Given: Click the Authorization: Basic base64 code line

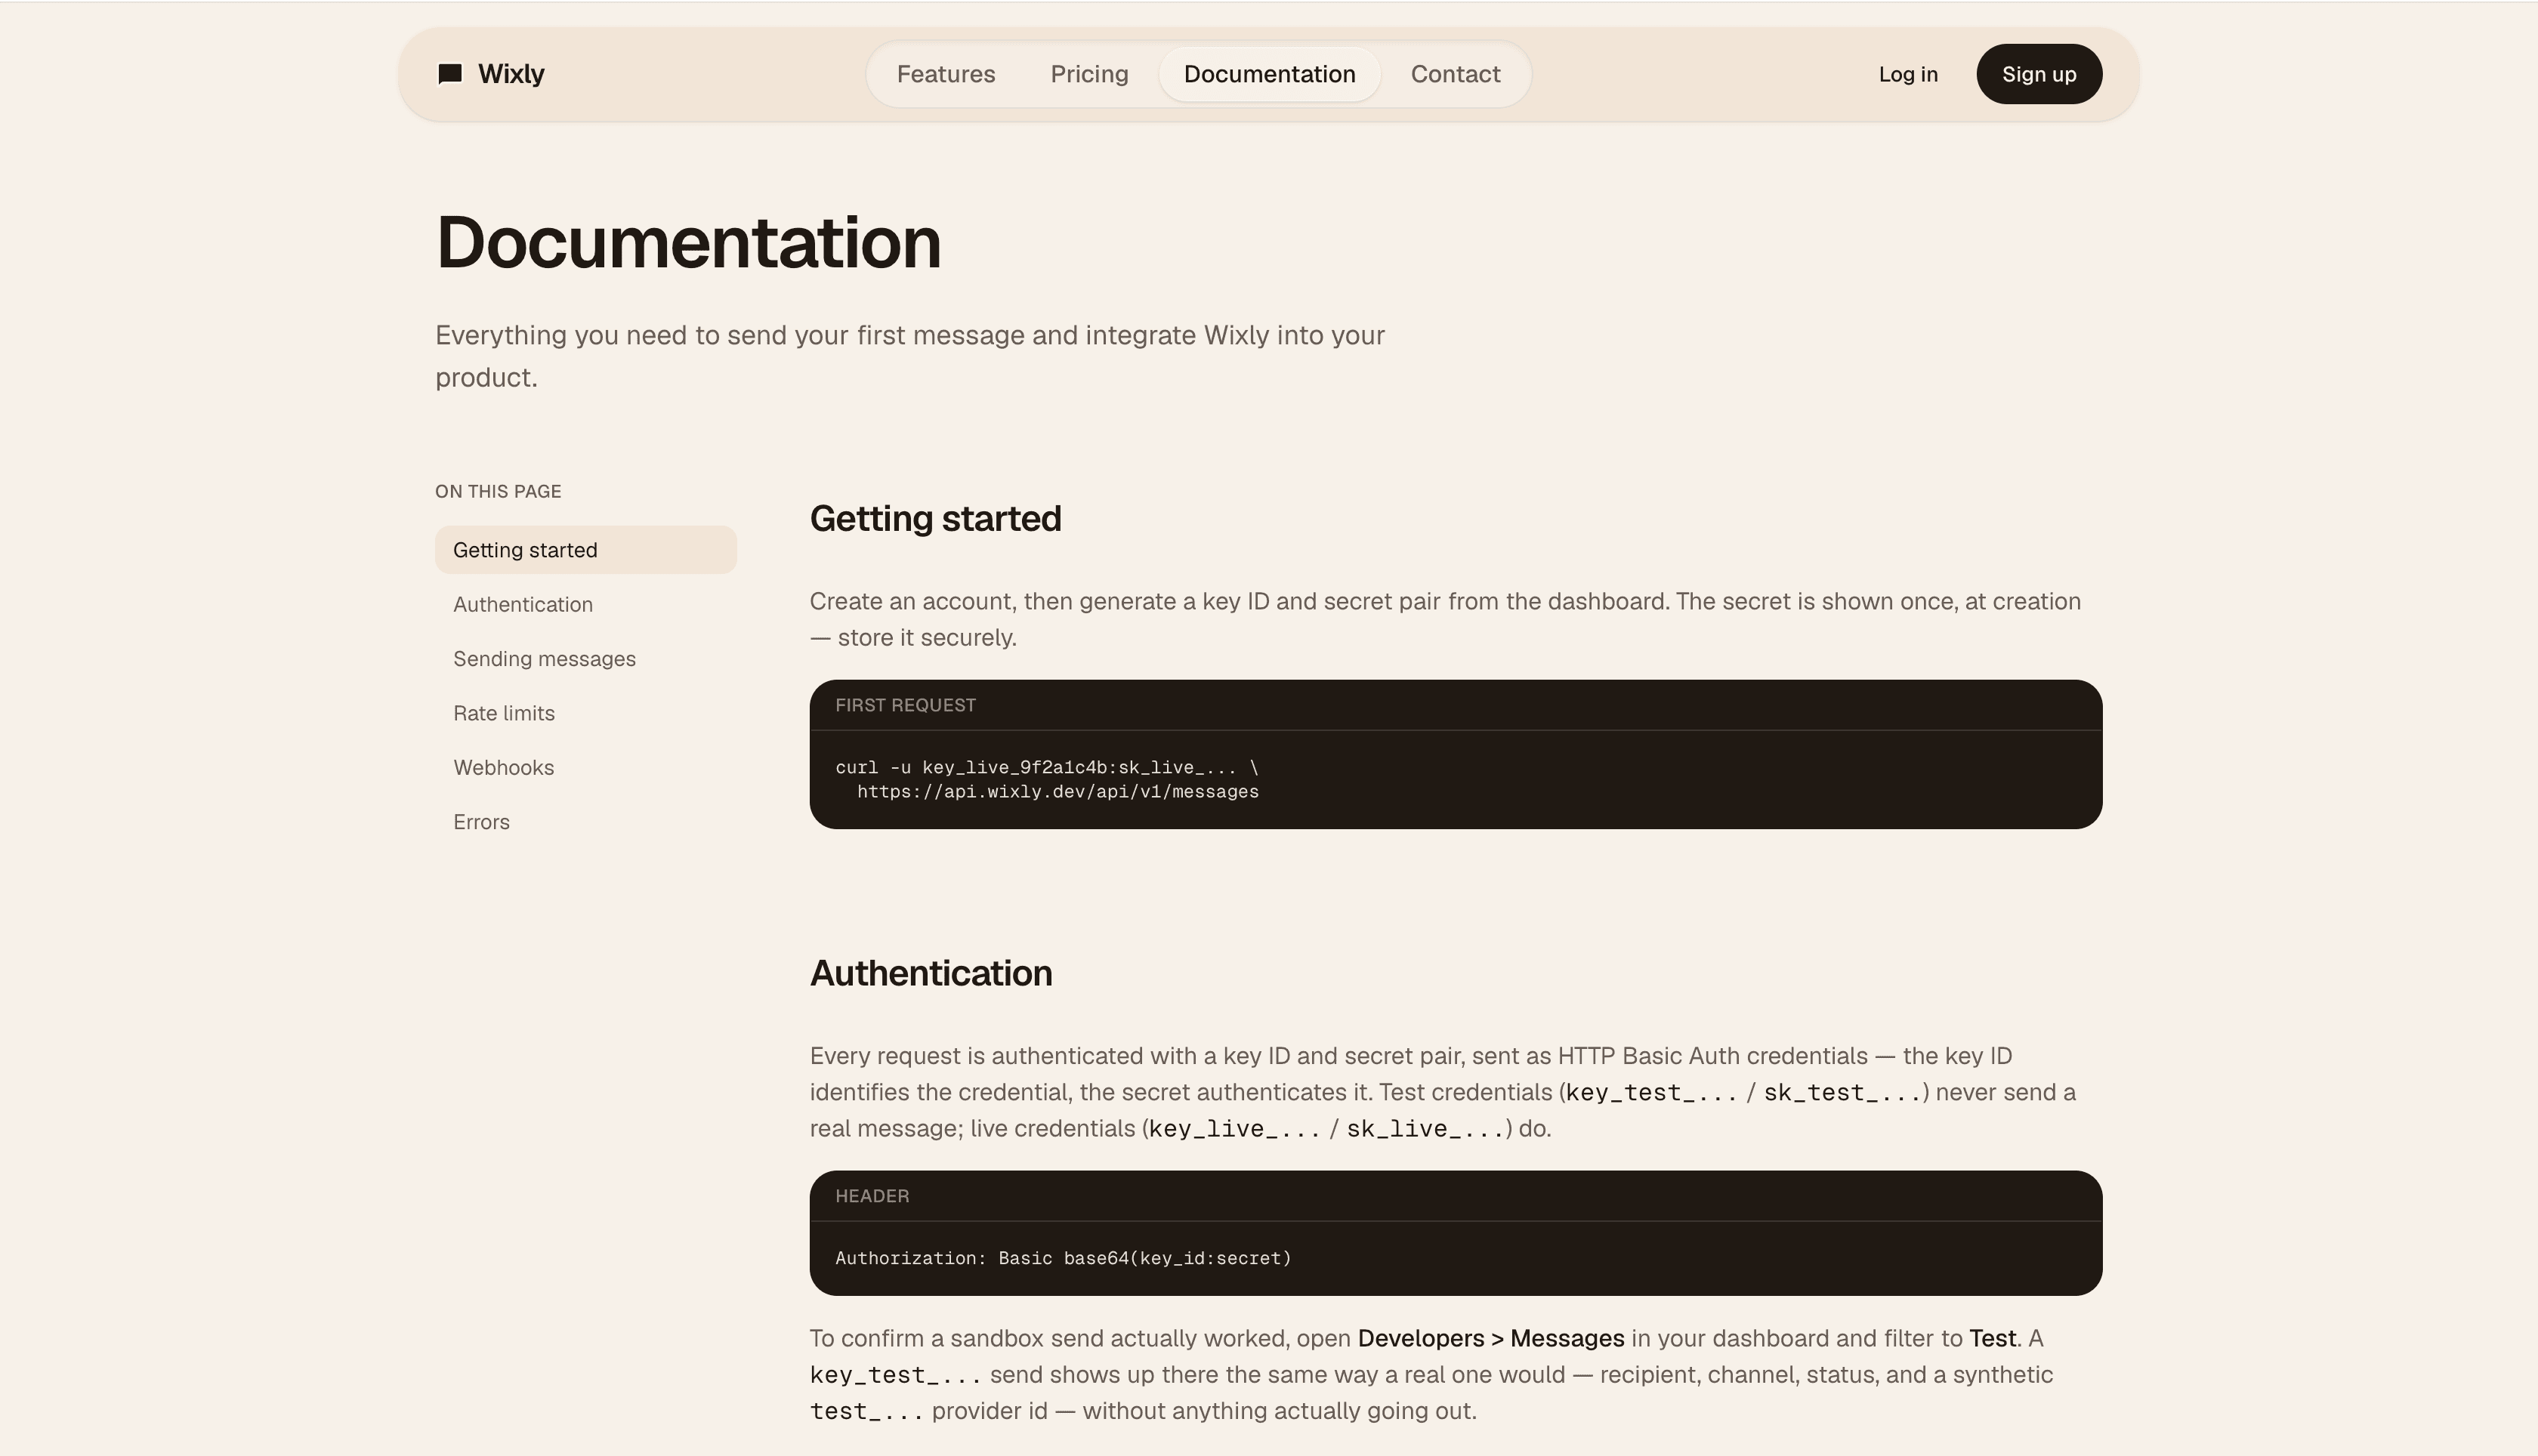Looking at the screenshot, I should point(1063,1258).
